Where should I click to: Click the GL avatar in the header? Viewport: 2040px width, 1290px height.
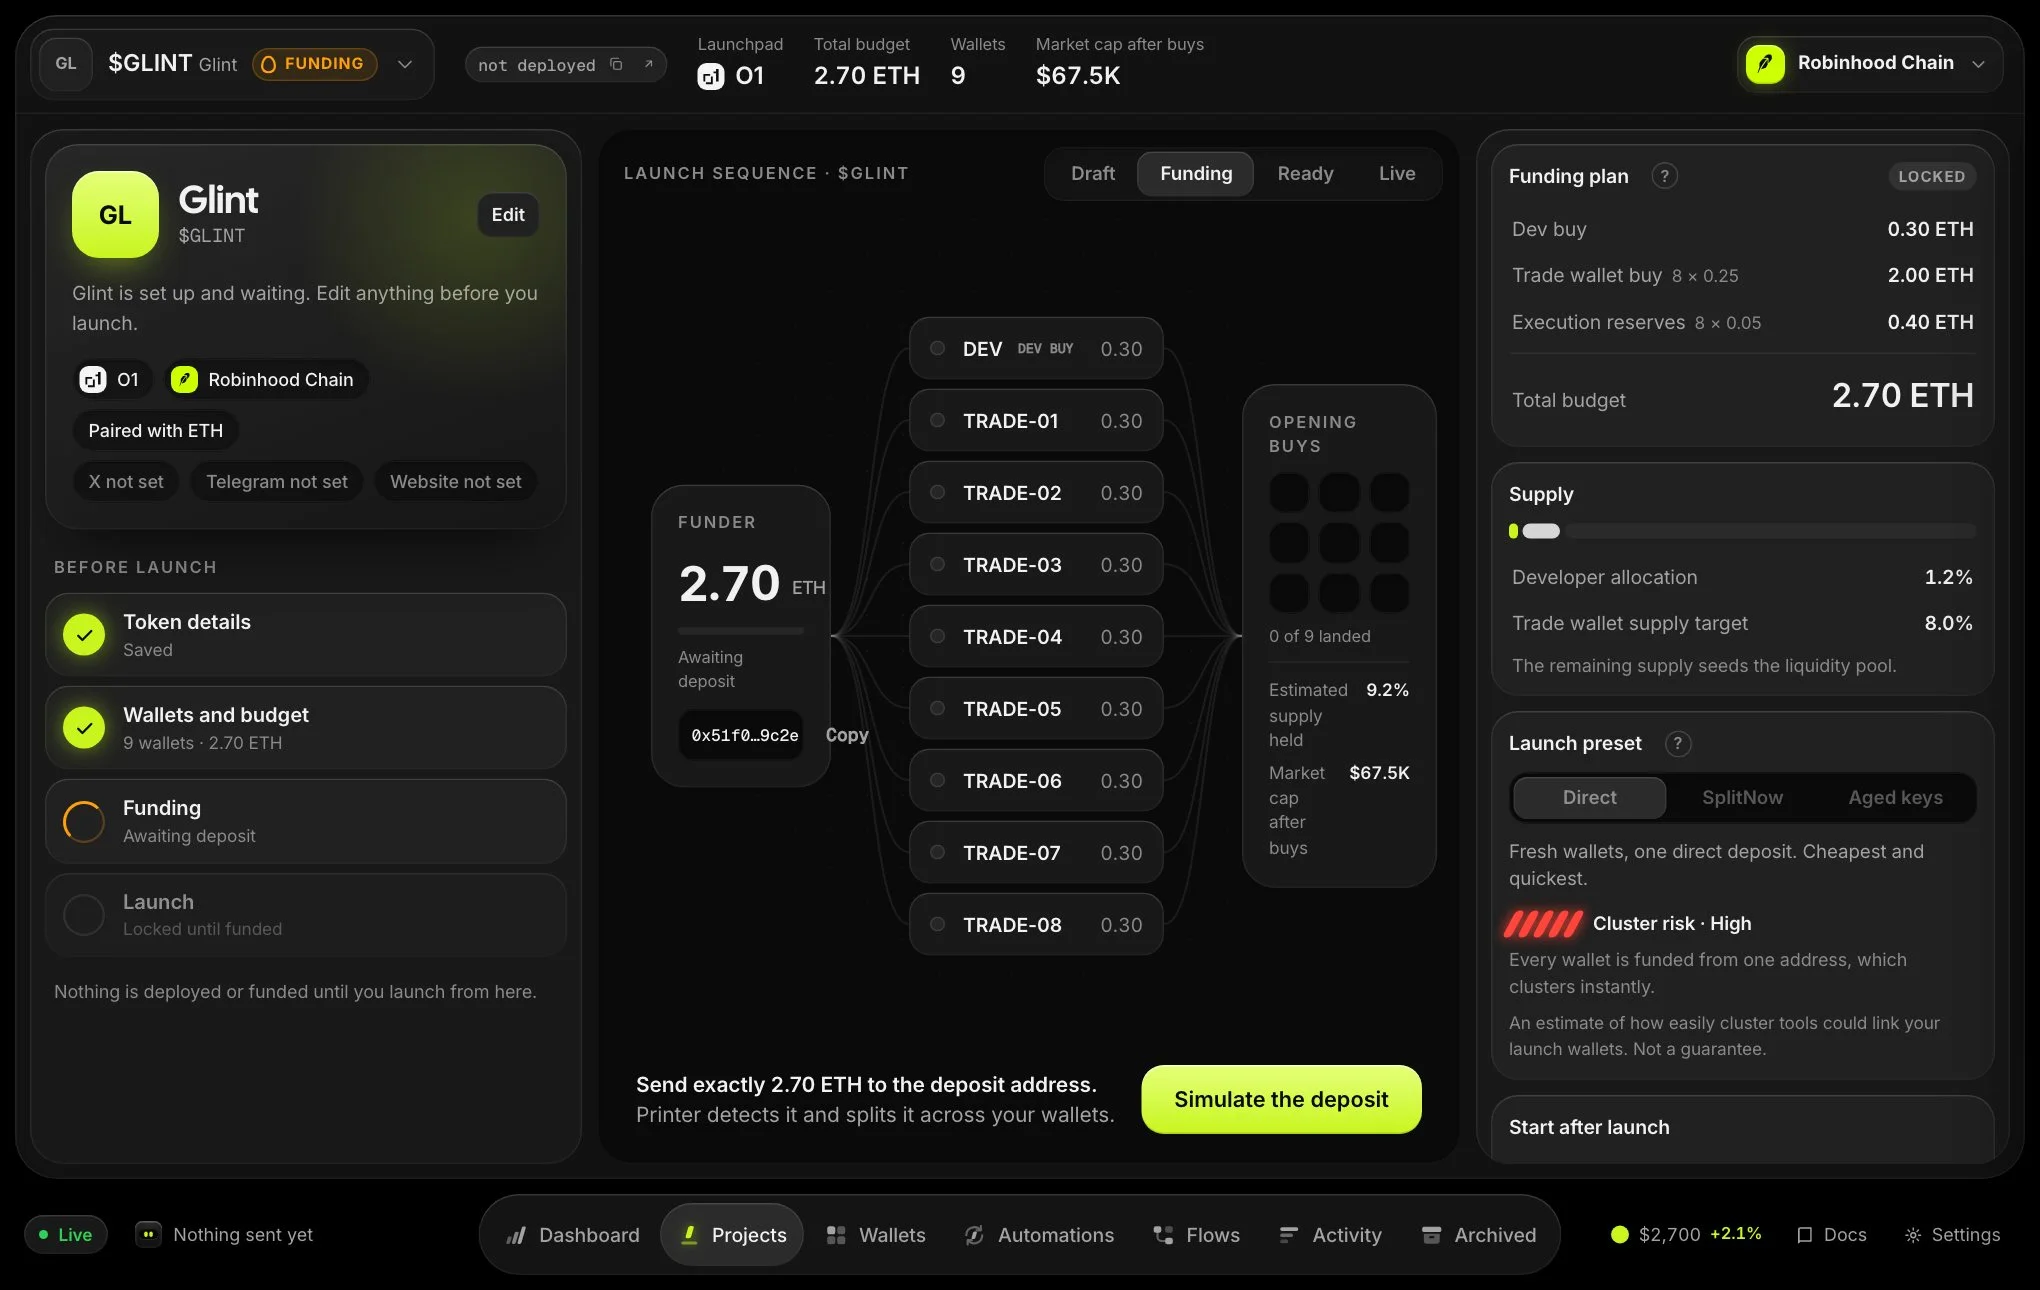tap(66, 64)
